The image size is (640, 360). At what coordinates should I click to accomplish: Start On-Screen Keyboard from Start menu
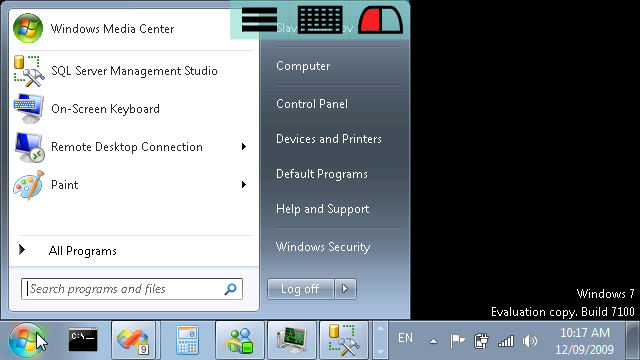pyautogui.click(x=133, y=109)
